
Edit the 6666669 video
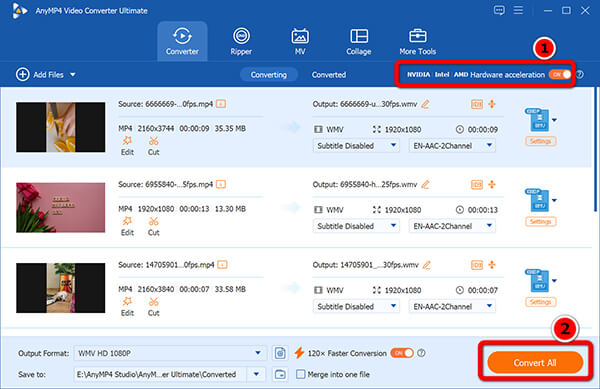(x=127, y=146)
